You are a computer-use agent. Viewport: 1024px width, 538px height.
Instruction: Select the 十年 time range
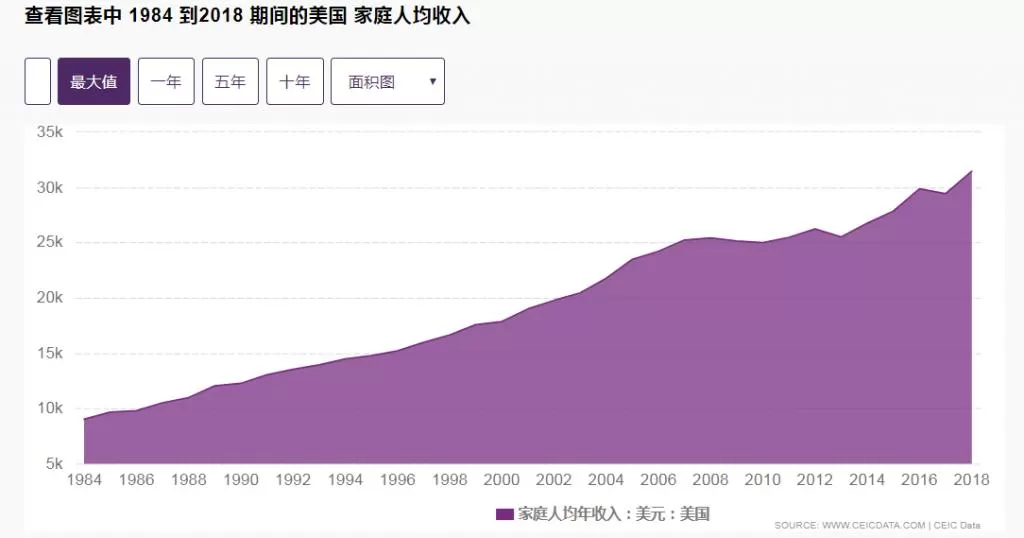tap(295, 82)
